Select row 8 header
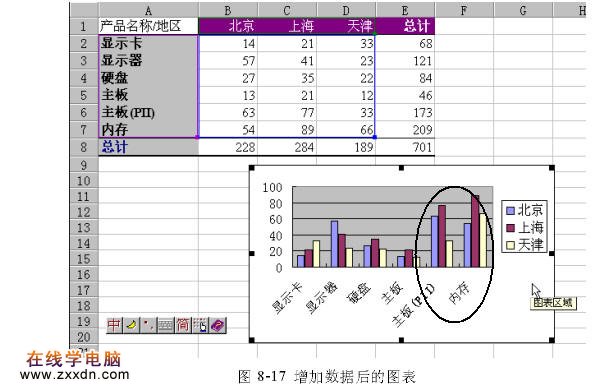Screen dimensions: 593x387 tap(84, 147)
